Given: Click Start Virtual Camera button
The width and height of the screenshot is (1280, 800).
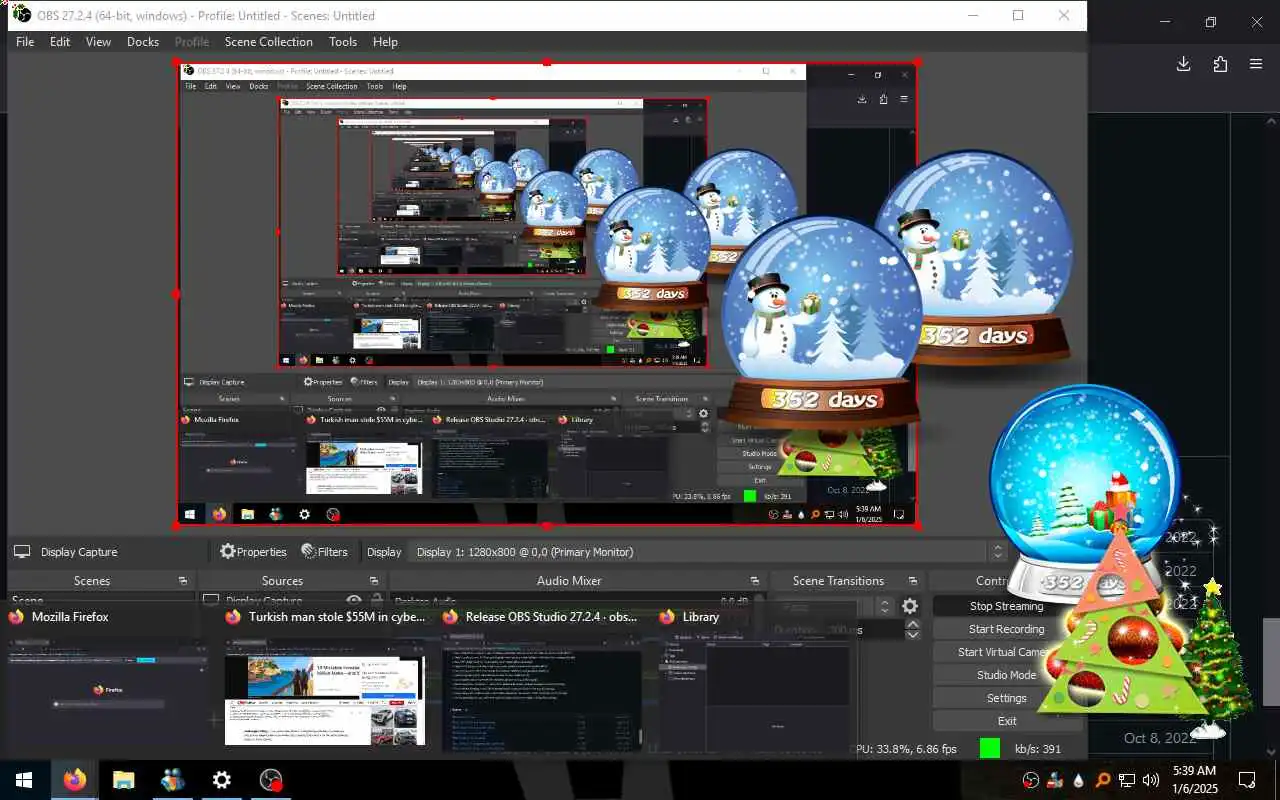Looking at the screenshot, I should [1006, 652].
